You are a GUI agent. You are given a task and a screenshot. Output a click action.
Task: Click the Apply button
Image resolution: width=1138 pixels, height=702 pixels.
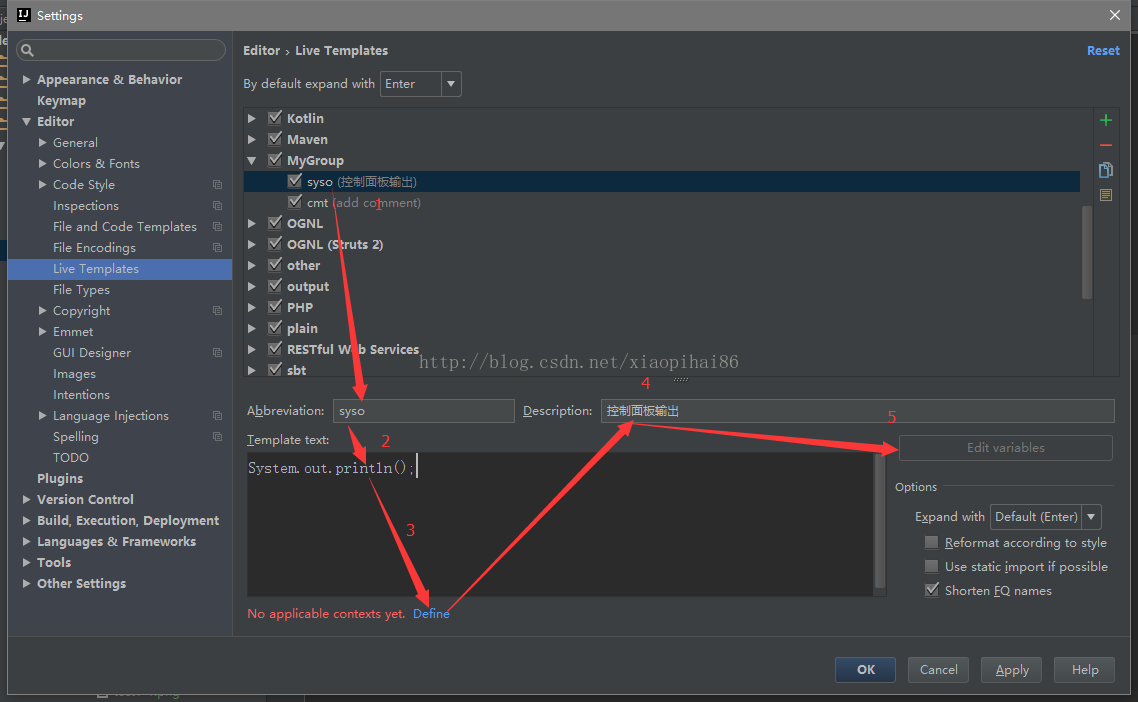coord(1012,669)
